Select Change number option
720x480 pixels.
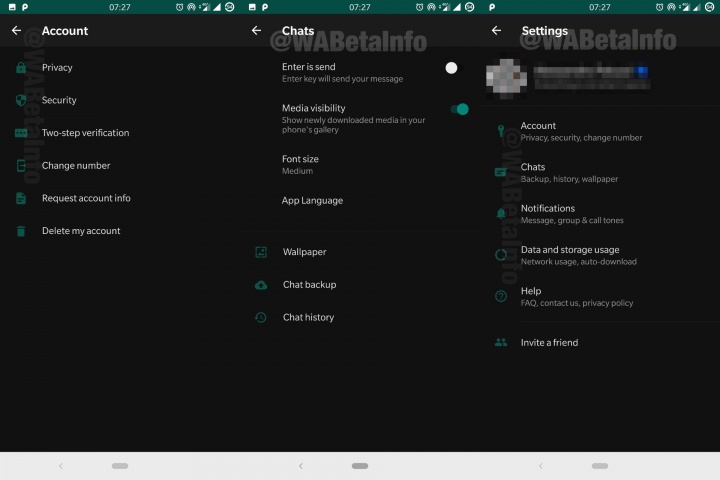(120, 165)
